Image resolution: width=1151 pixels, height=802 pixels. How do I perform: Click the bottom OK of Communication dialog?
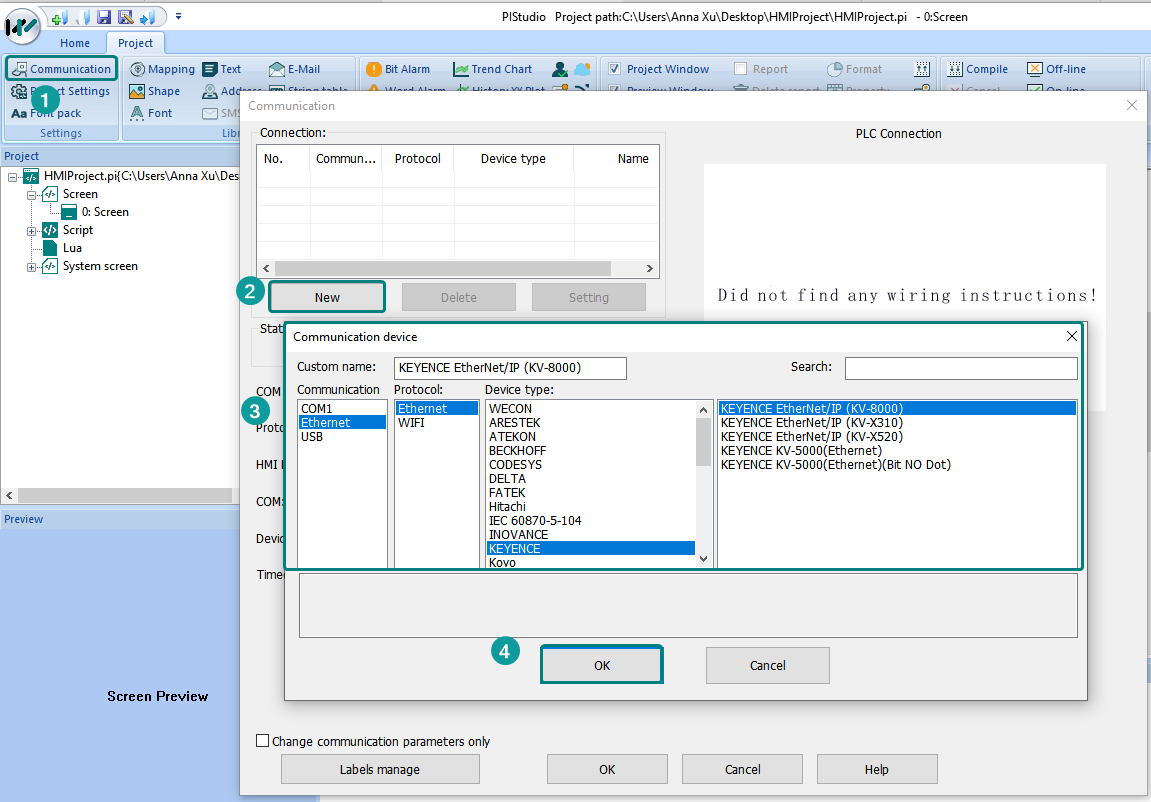[607, 769]
